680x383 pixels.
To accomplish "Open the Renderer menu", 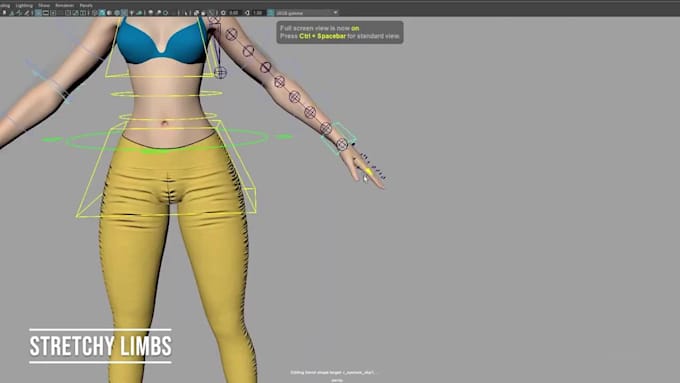I will tap(64, 5).
